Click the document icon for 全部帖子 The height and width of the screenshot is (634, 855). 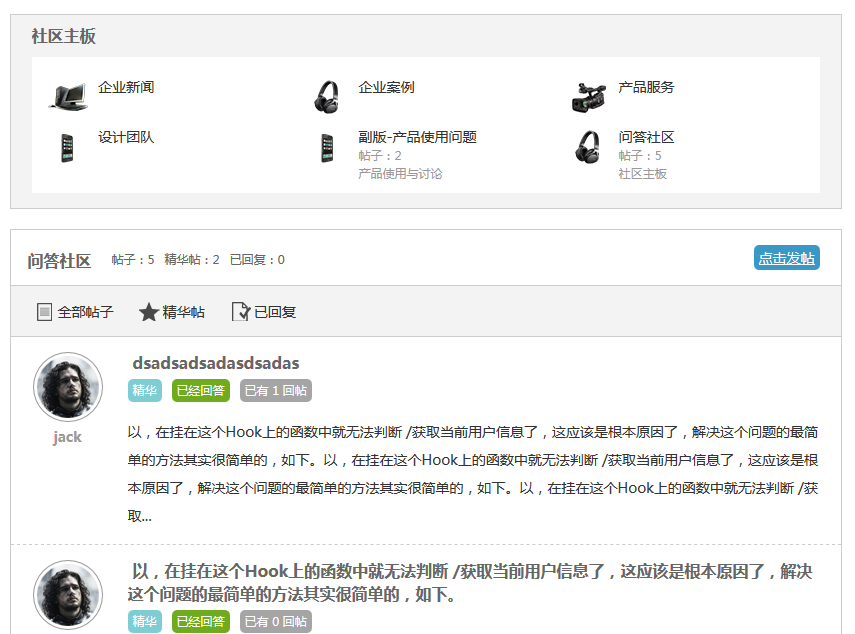[x=44, y=312]
